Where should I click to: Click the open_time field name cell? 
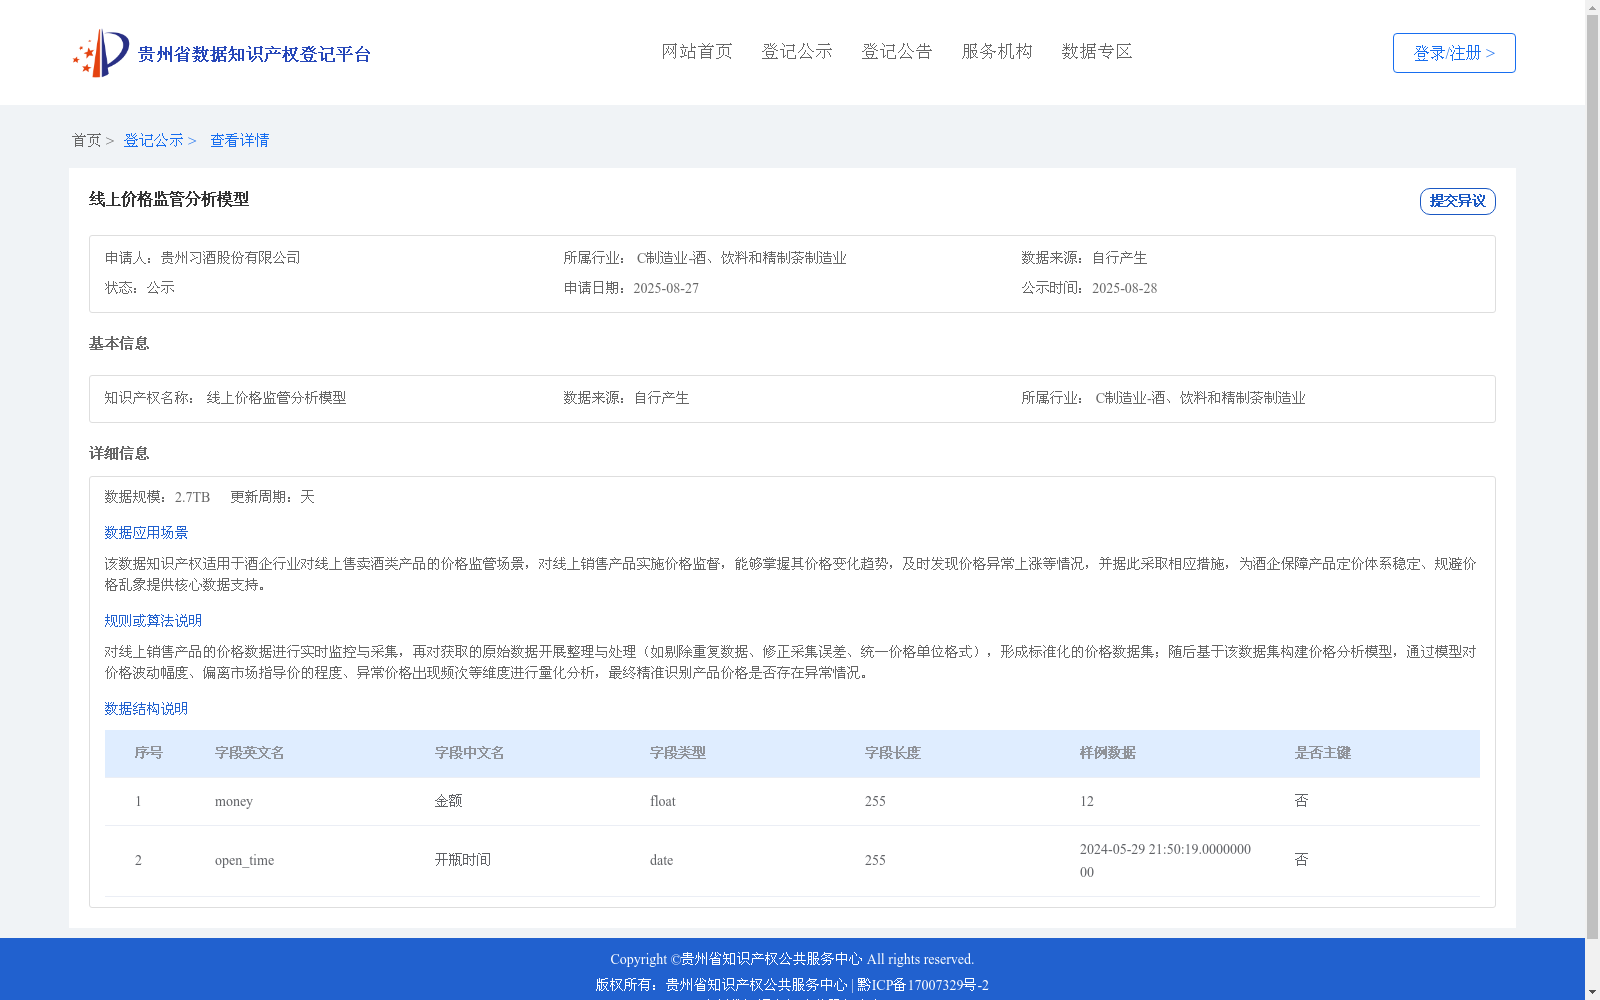244,860
